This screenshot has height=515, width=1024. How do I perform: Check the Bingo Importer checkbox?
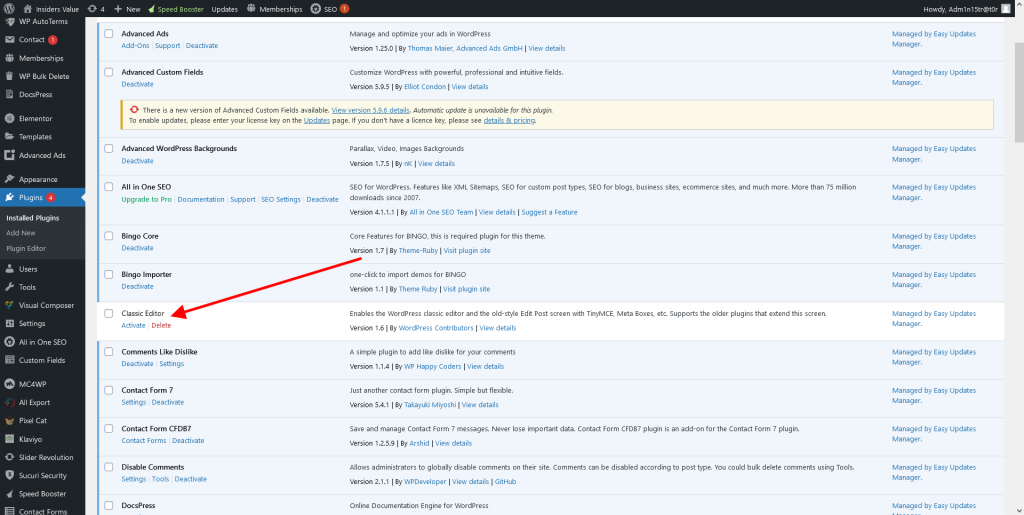(x=109, y=275)
